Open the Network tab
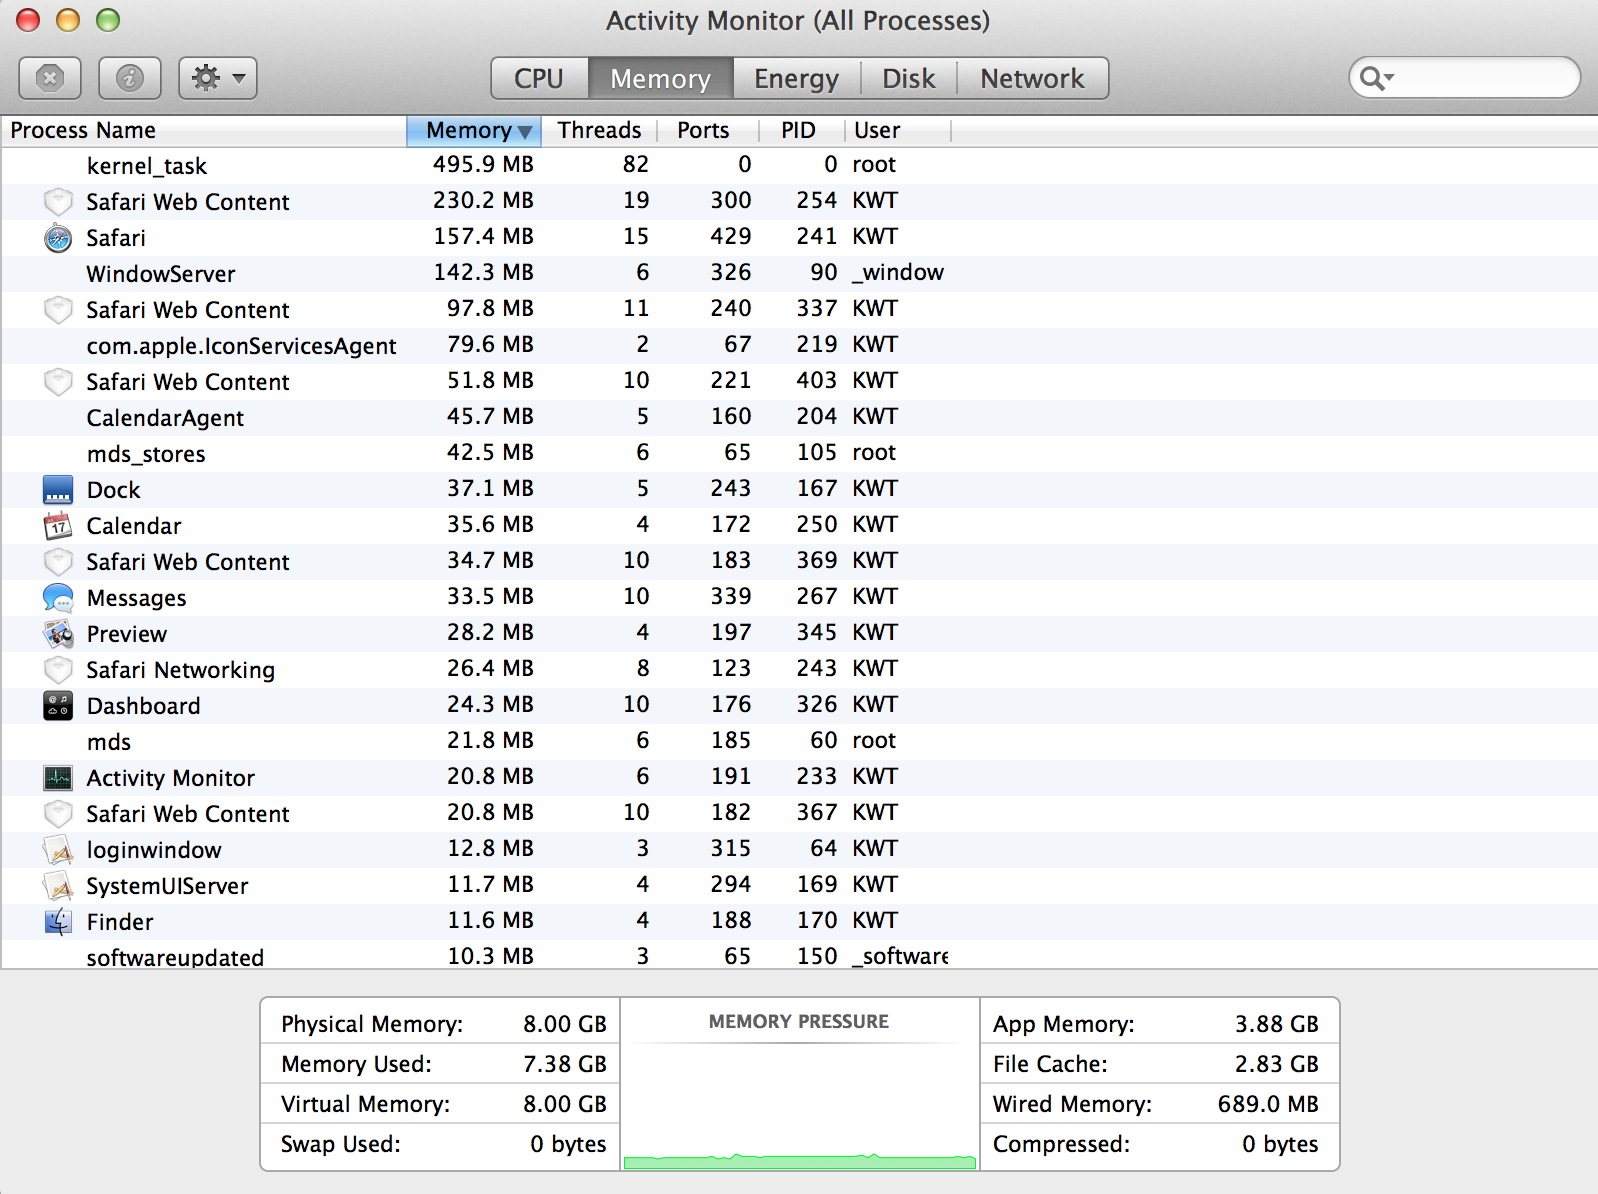The height and width of the screenshot is (1194, 1598). (x=1032, y=78)
